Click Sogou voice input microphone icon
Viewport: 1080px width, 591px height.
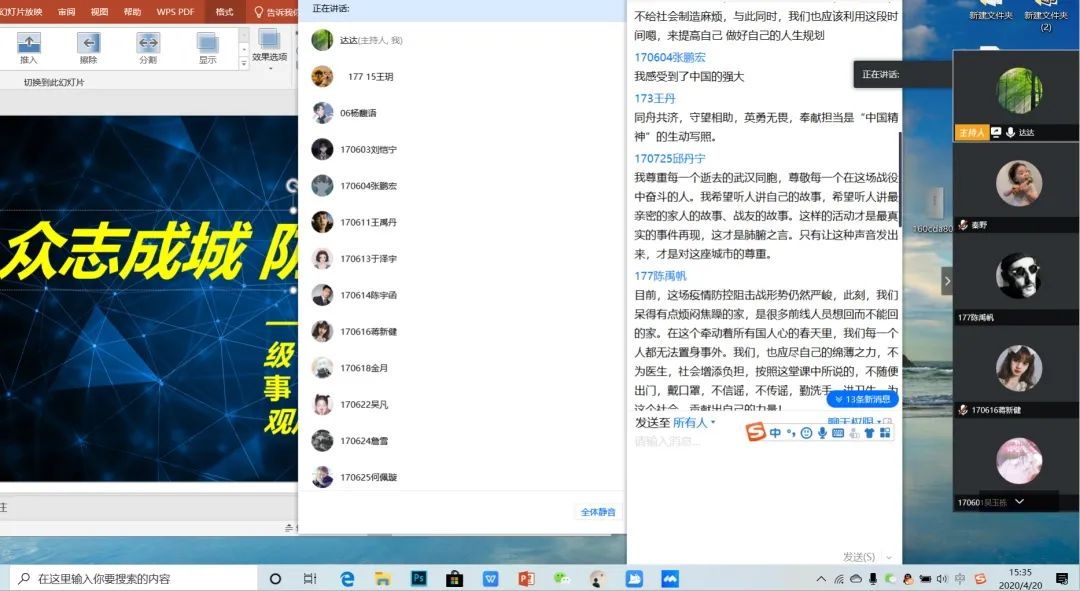click(x=822, y=433)
